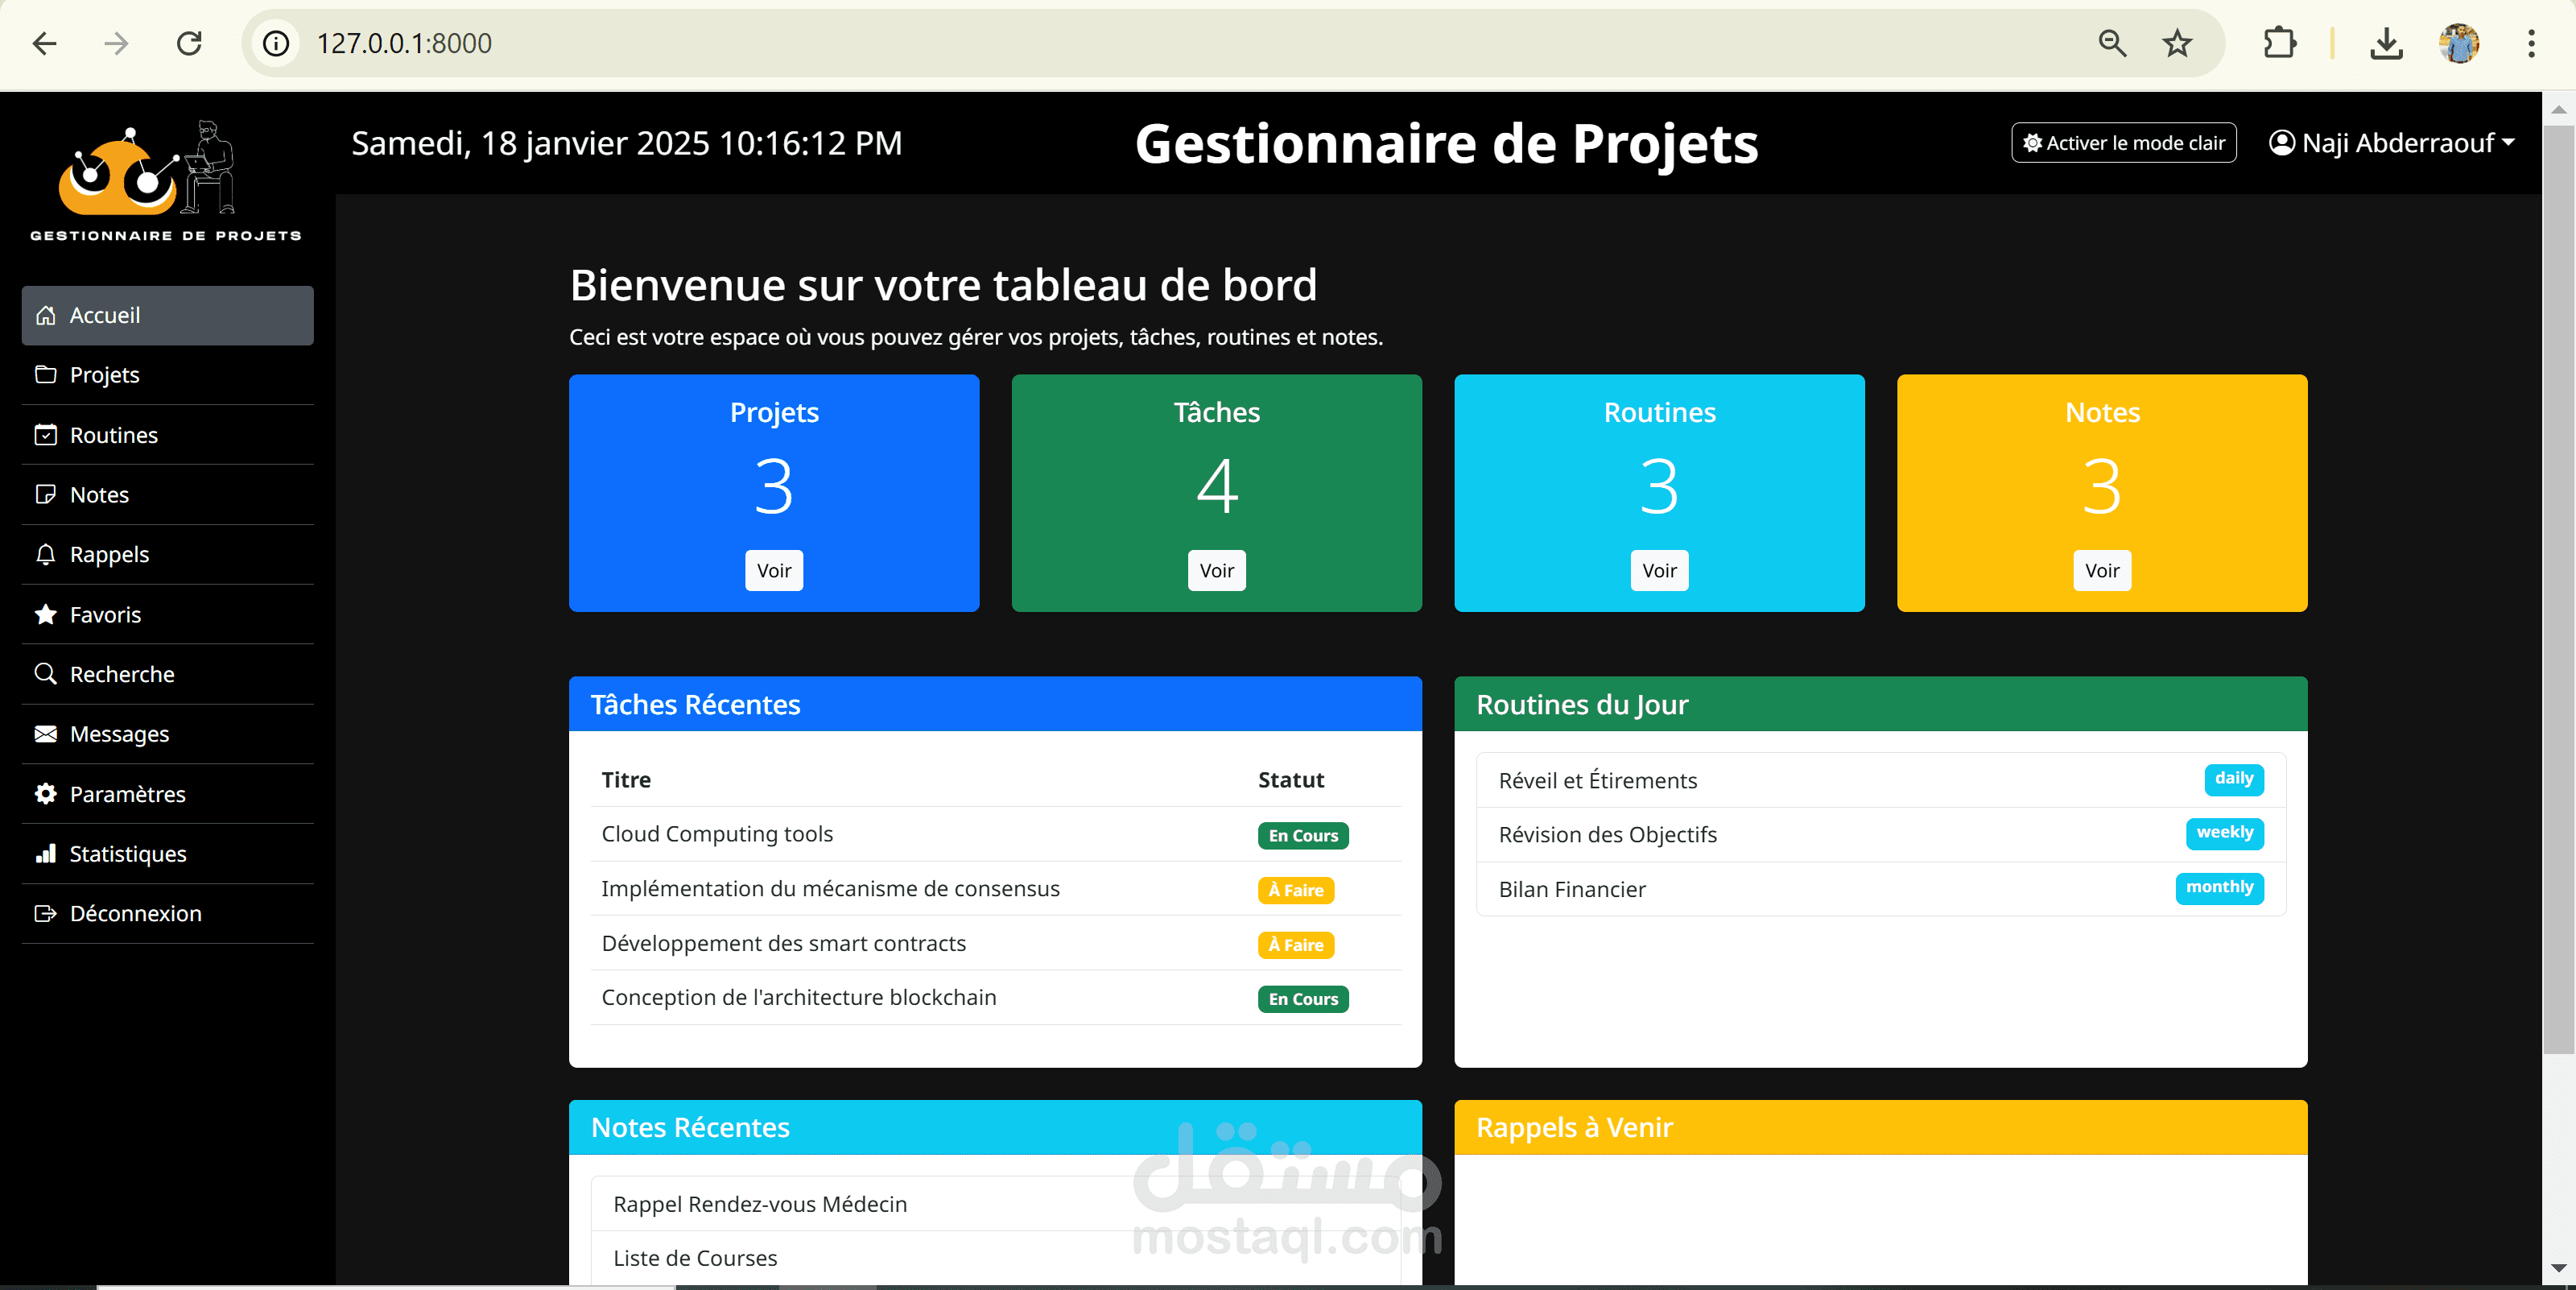Open the Chrome profile avatar menu
This screenshot has height=1290, width=2576.
(2458, 43)
